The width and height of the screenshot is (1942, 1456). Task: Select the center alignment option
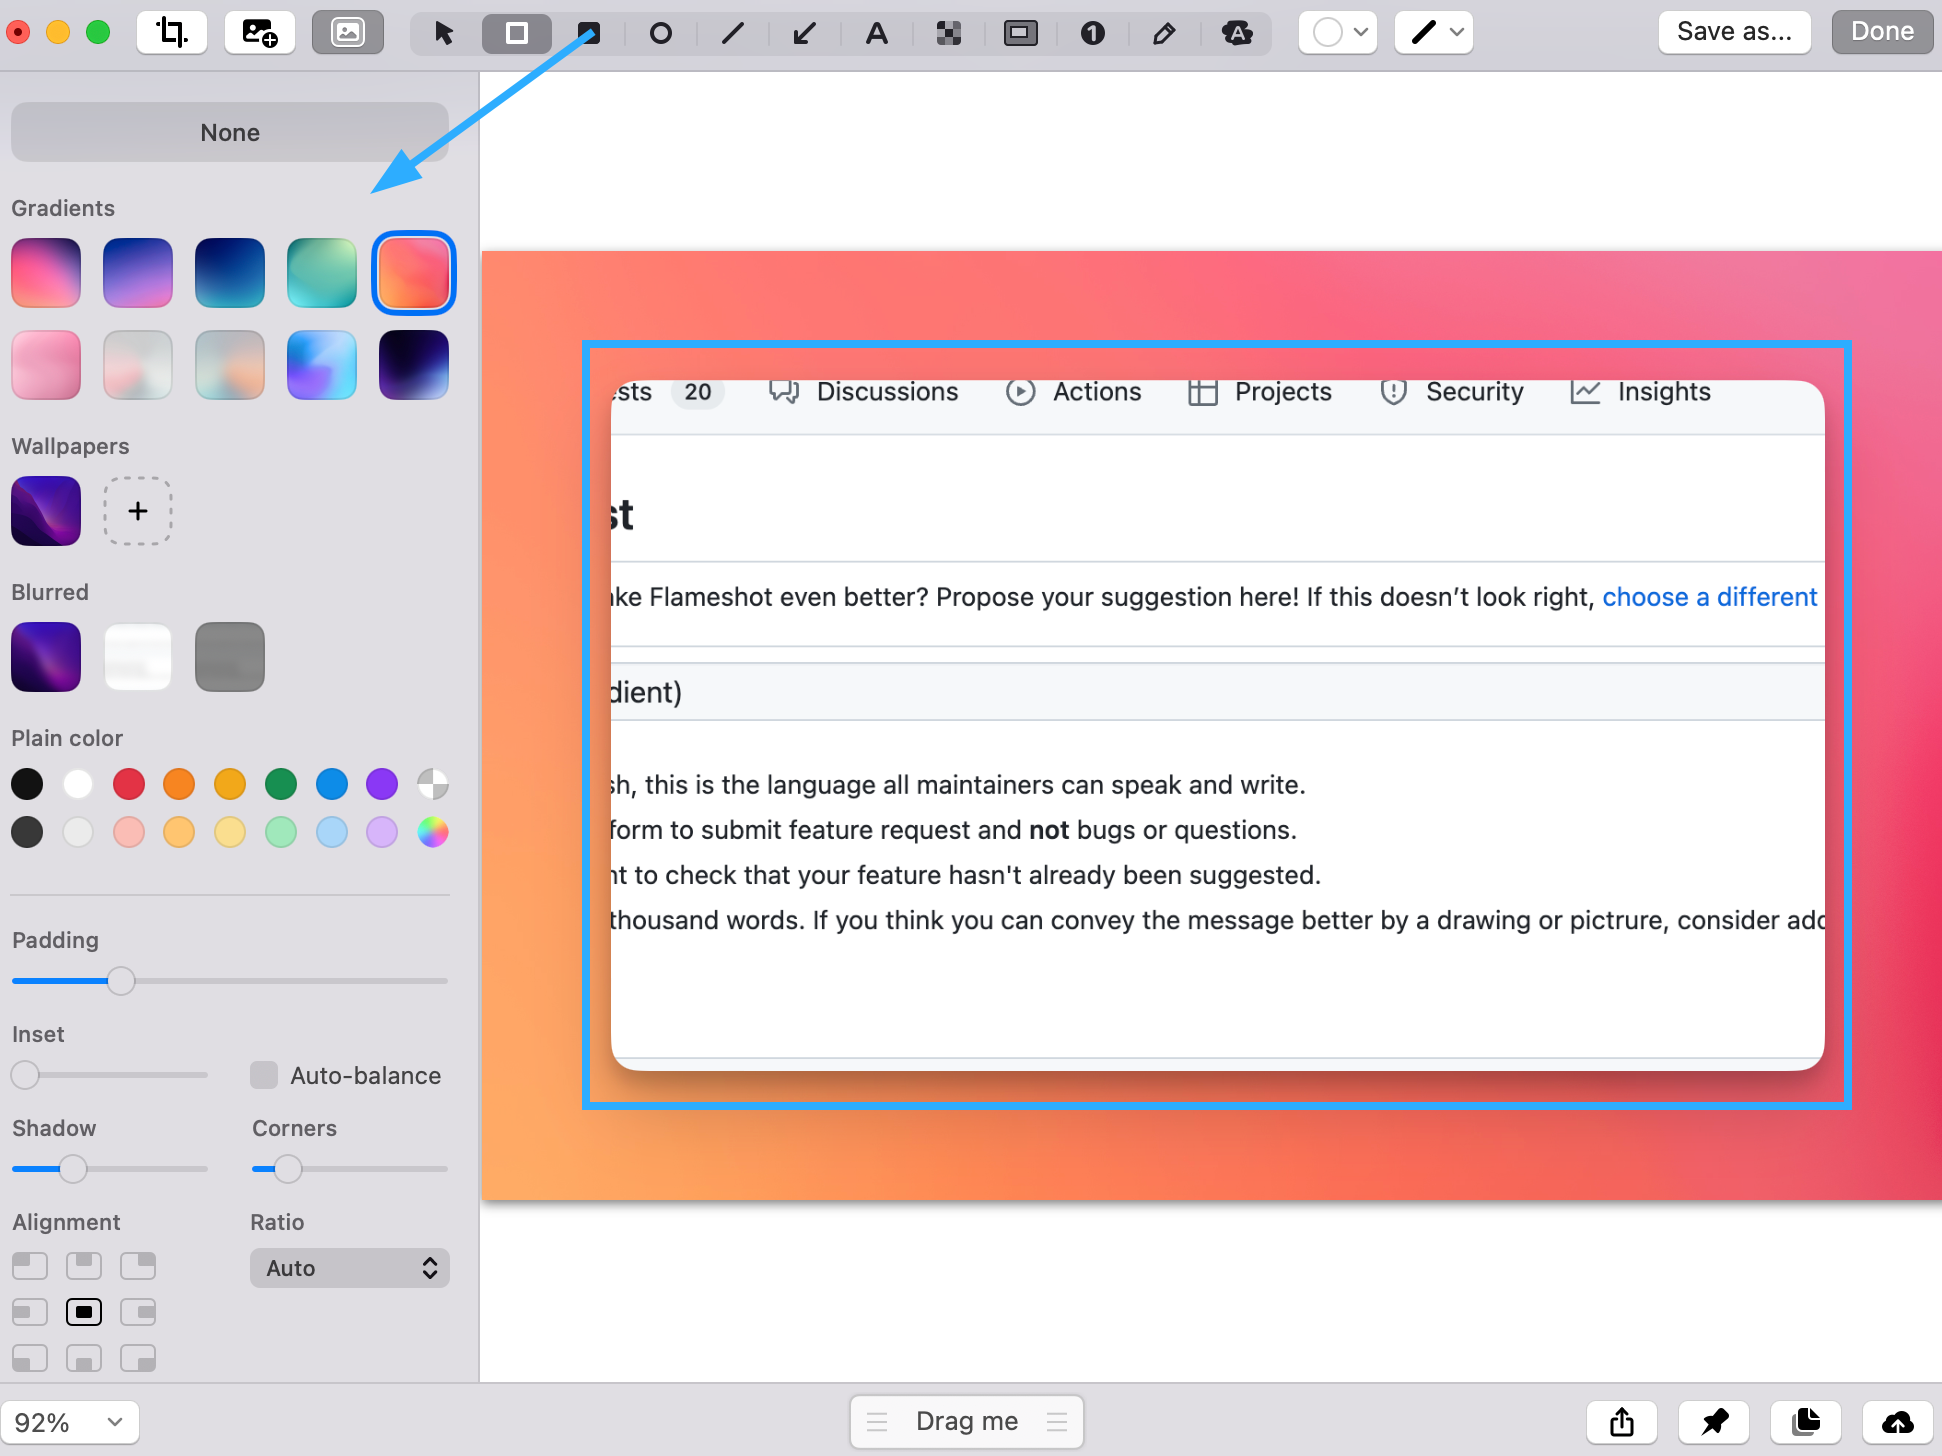point(84,1311)
